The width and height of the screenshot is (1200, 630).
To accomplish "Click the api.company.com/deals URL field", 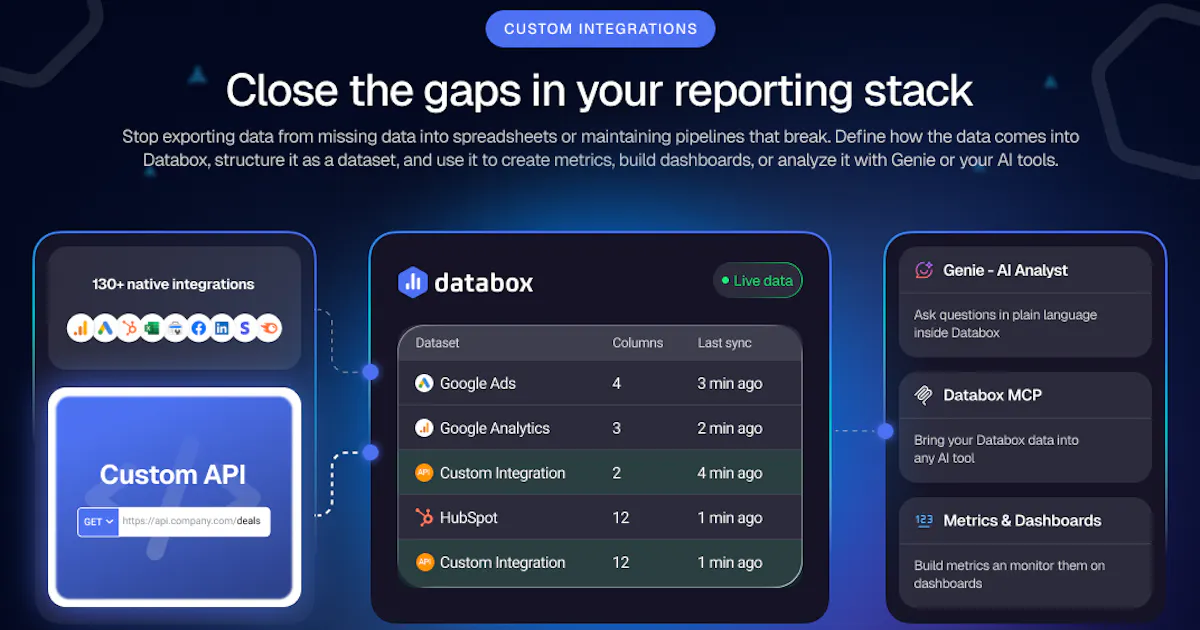I will click(x=195, y=521).
